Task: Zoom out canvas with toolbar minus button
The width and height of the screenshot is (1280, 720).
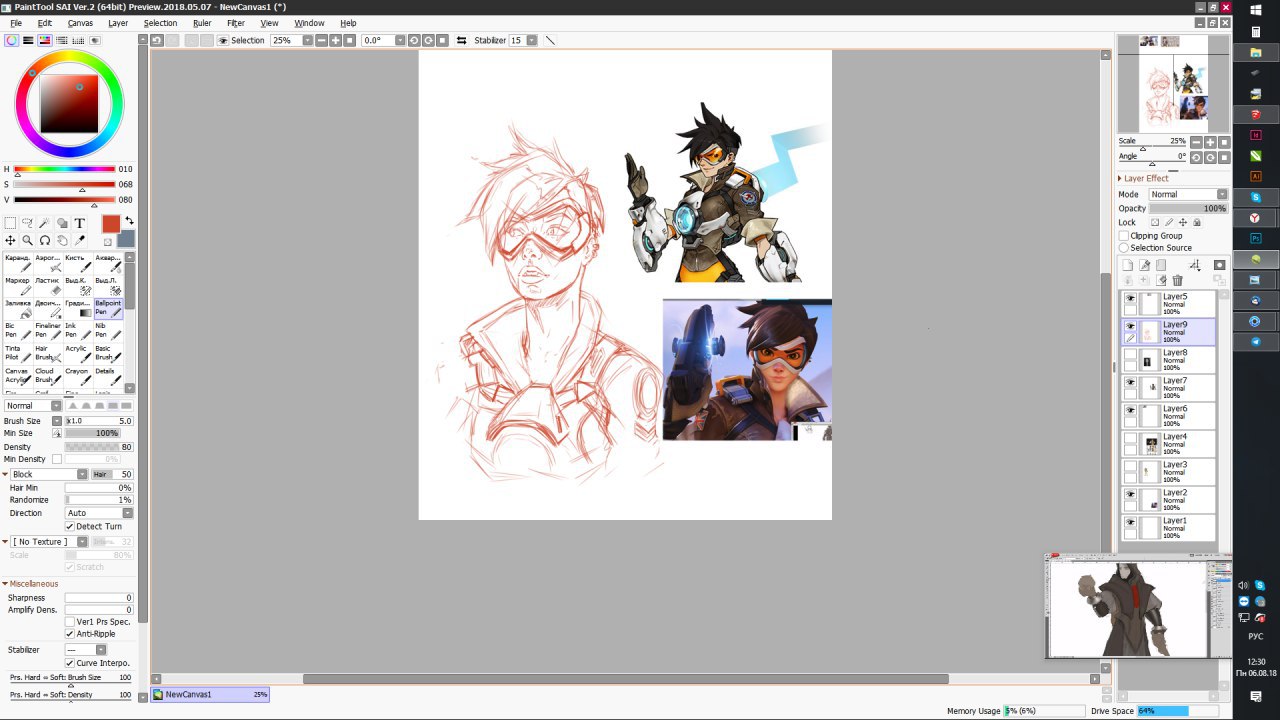Action: click(321, 40)
